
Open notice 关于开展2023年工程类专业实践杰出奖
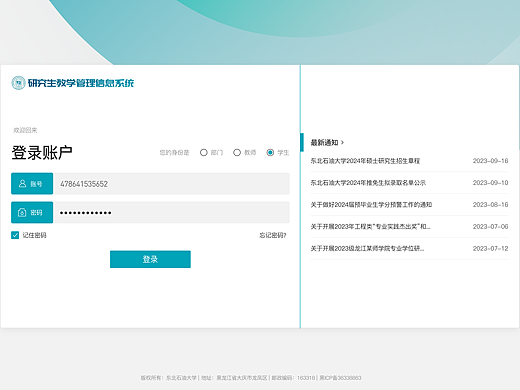370,227
